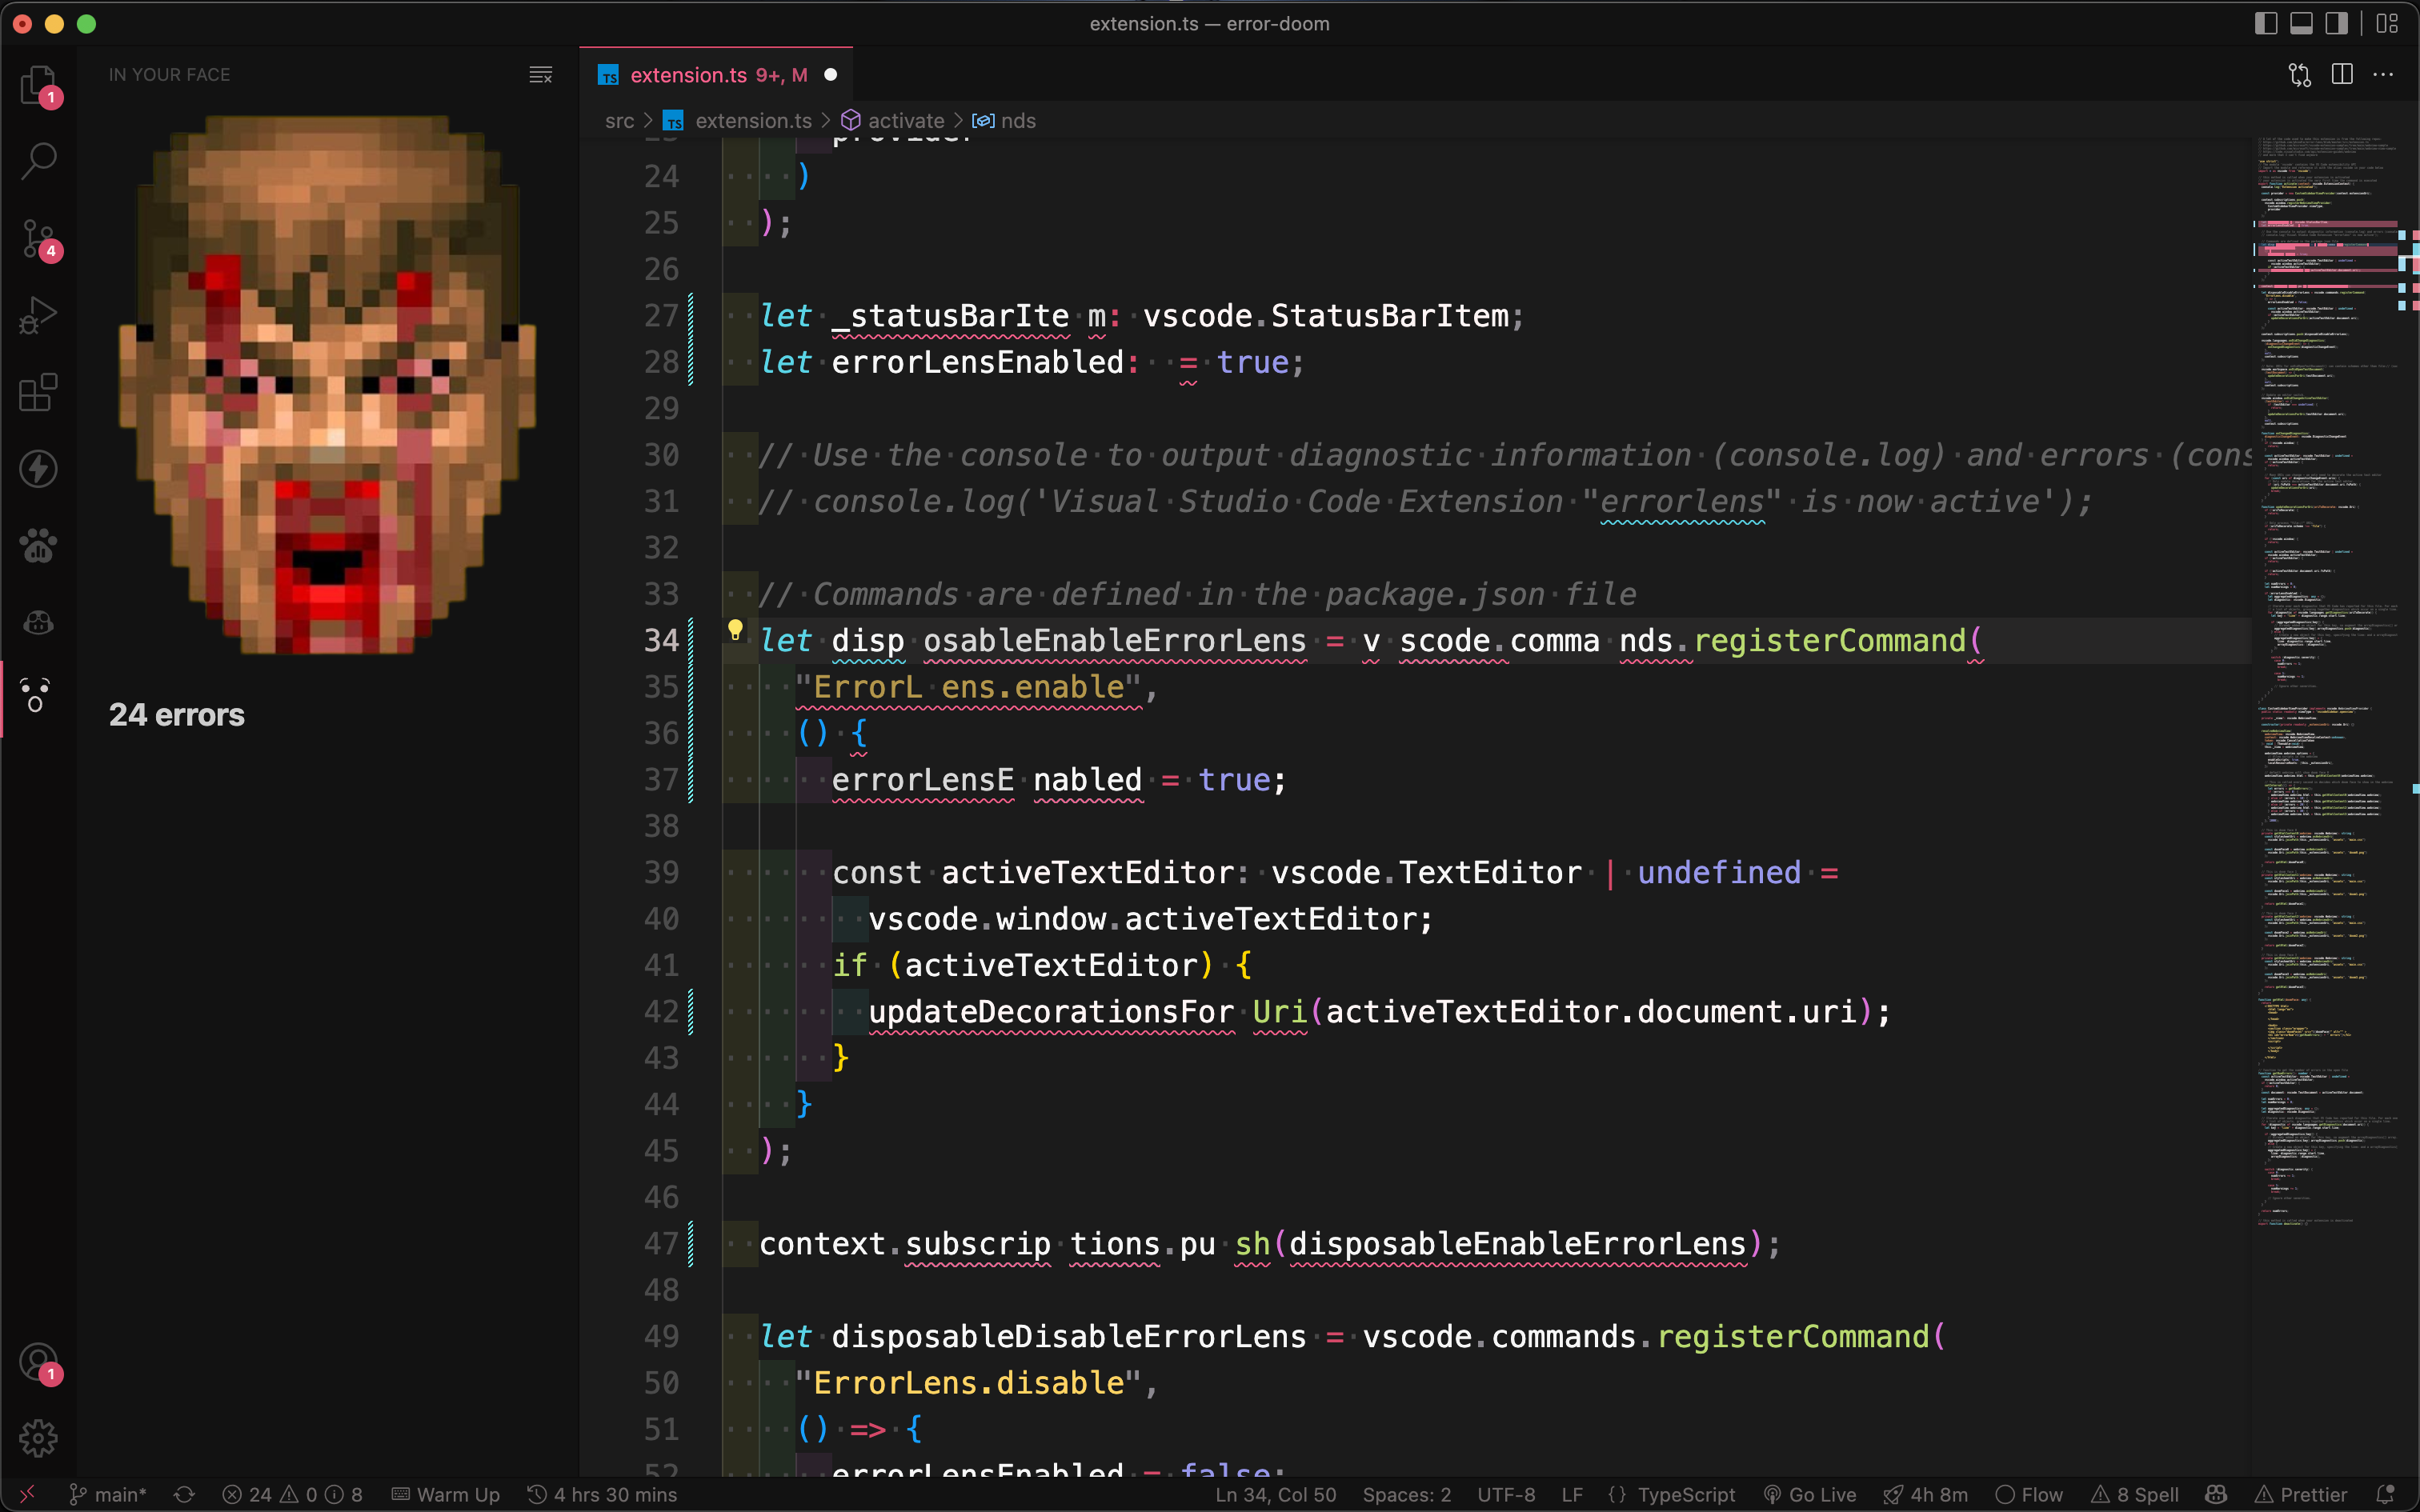Click Go Live in status bar
The width and height of the screenshot is (2420, 1512).
tap(1810, 1494)
